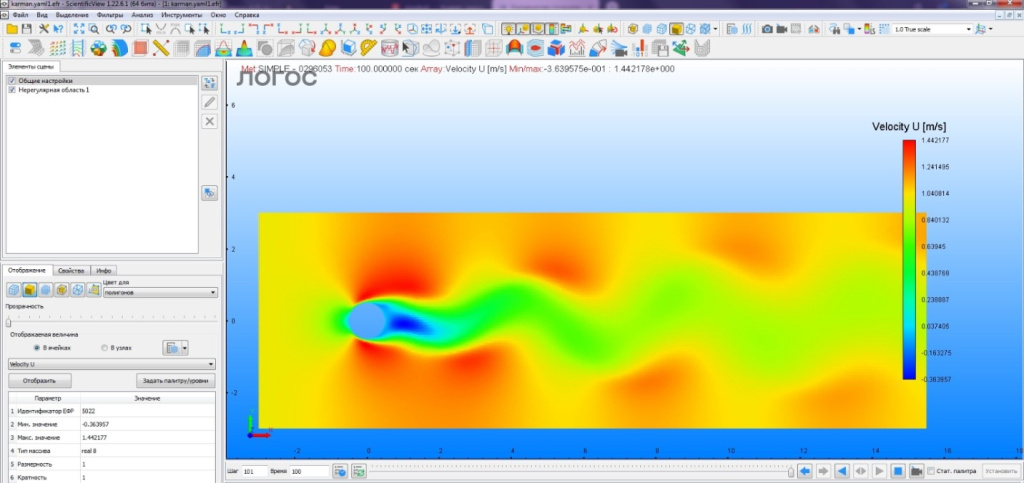Image resolution: width=1024 pixels, height=483 pixels.
Task: Switch to the 'Свойства' tab
Action: (71, 271)
